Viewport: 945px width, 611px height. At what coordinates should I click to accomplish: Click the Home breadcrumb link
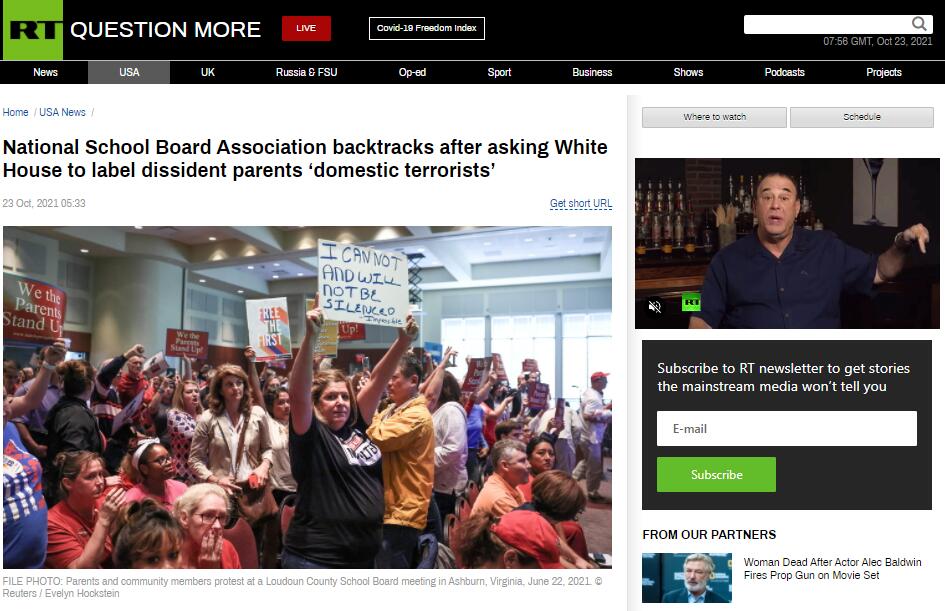(15, 112)
